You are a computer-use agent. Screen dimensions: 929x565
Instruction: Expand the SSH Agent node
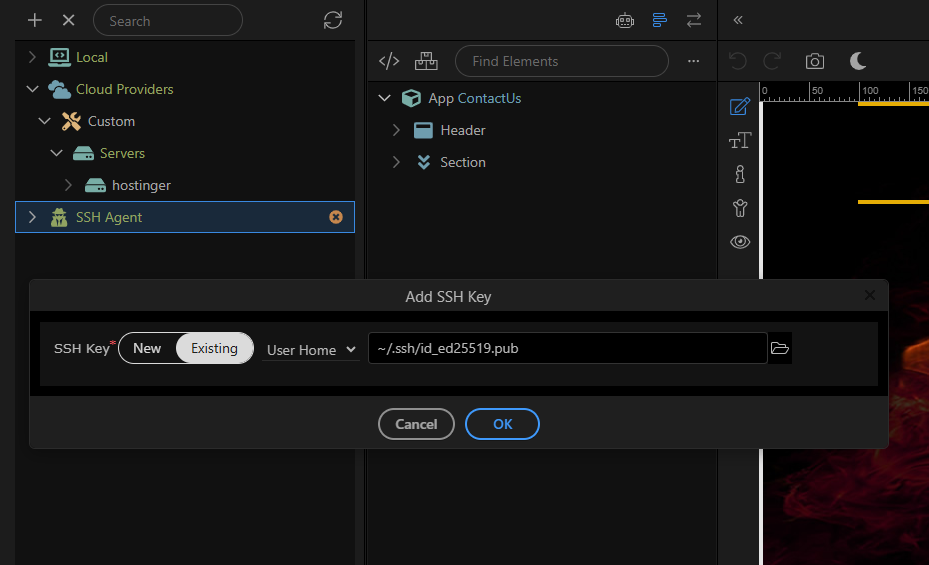click(33, 217)
